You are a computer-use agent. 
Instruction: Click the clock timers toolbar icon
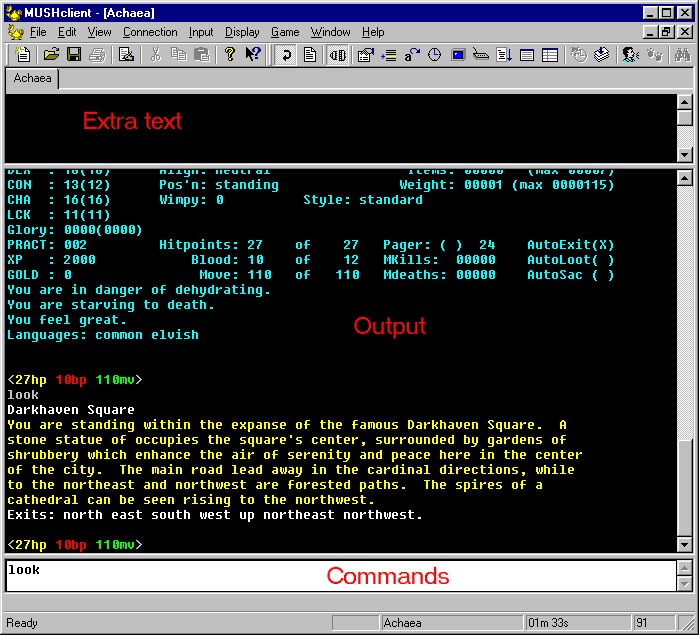pyautogui.click(x=435, y=55)
